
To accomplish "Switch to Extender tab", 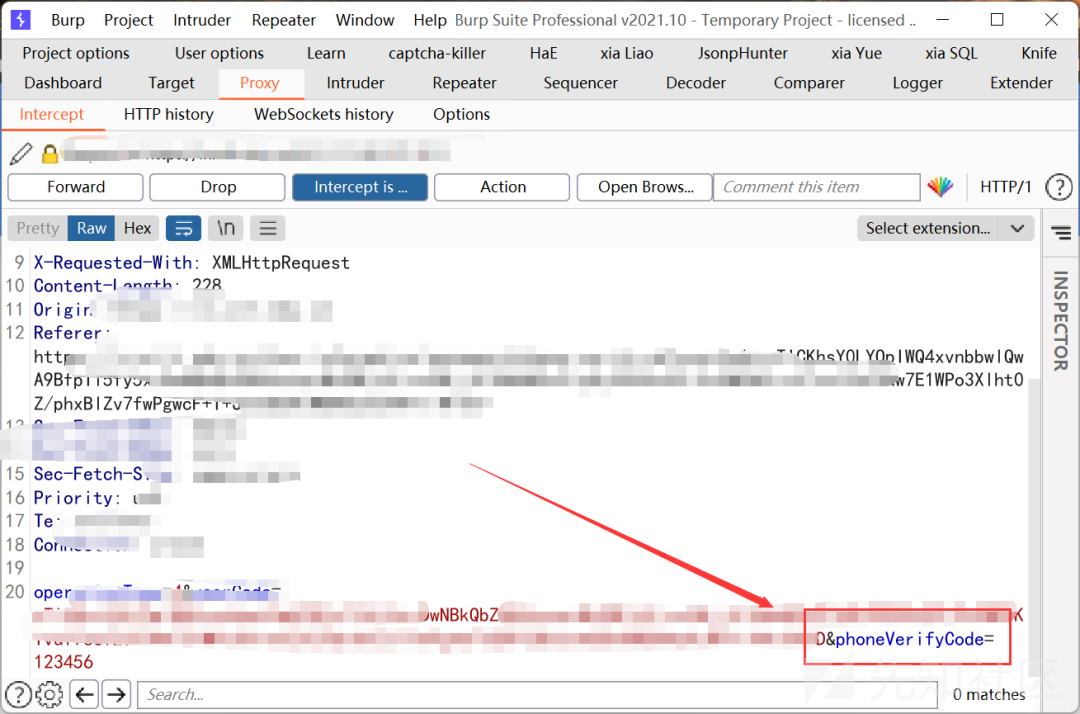I will click(x=1021, y=83).
